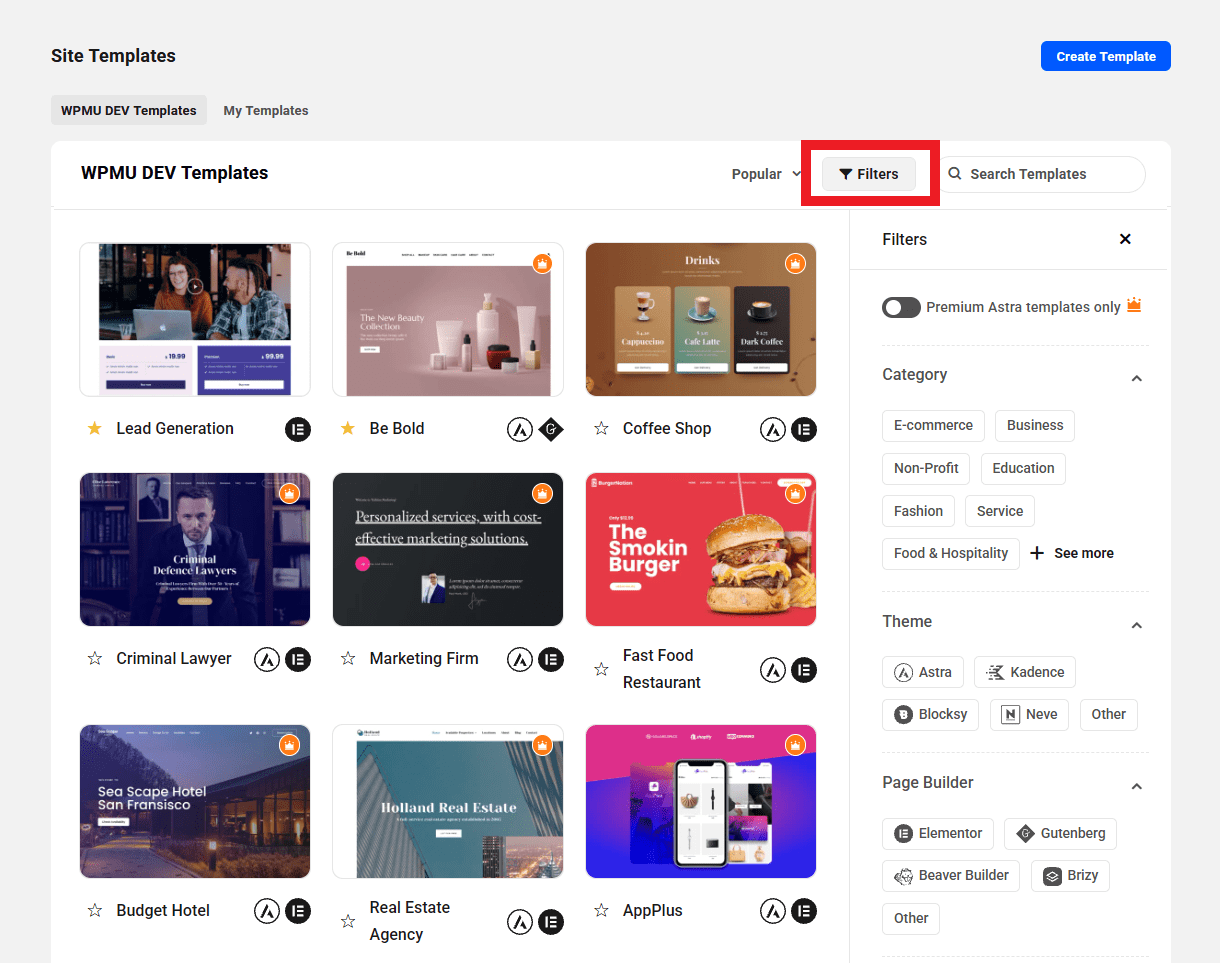Unfavorite the Be Bold template star
The height and width of the screenshot is (963, 1220).
point(348,428)
